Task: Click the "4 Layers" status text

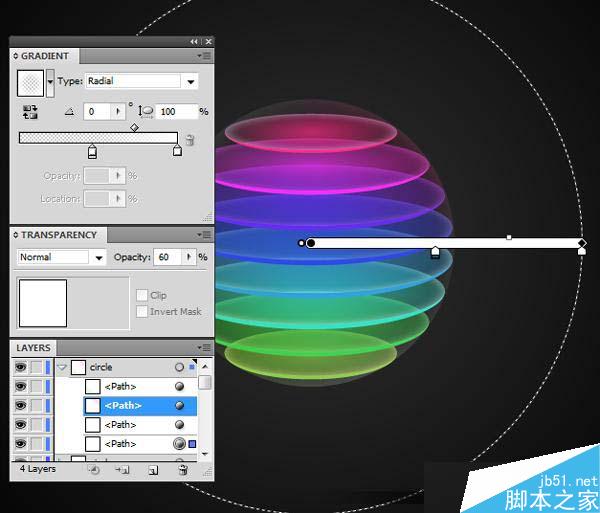Action: tap(38, 469)
